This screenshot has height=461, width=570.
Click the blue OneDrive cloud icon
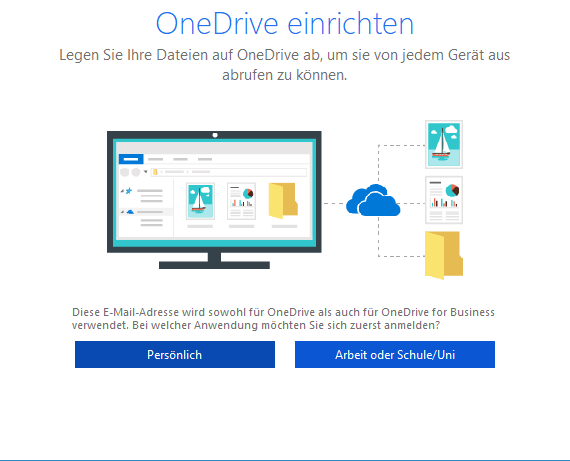pyautogui.click(x=373, y=200)
